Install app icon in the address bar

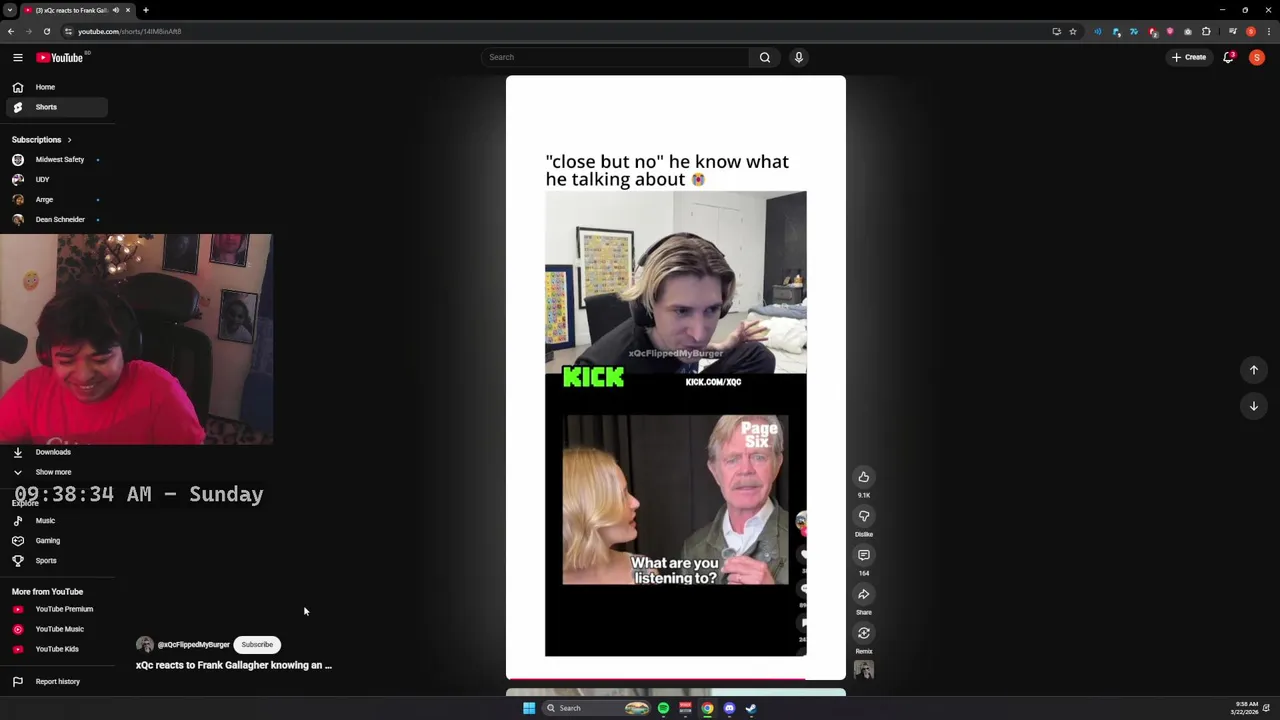[1057, 31]
